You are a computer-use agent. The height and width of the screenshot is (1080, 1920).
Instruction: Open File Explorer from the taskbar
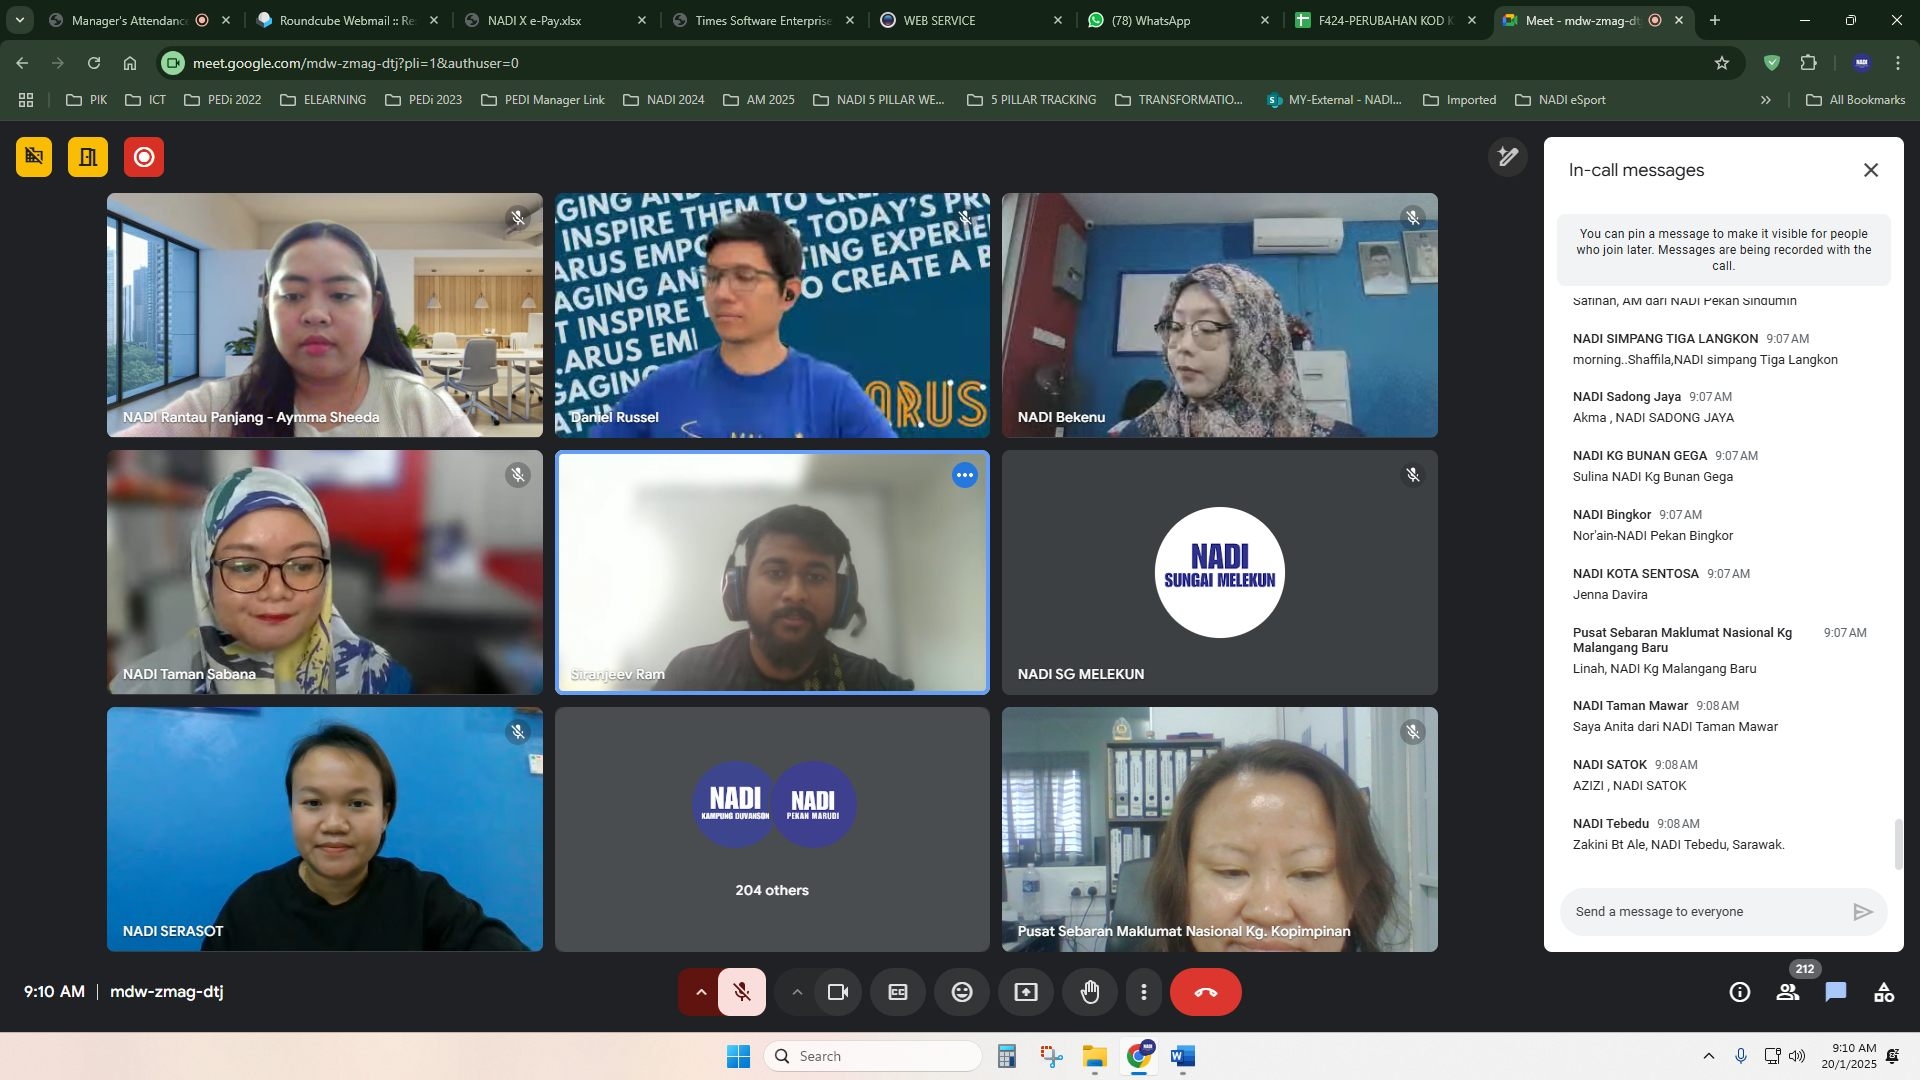(x=1094, y=1056)
